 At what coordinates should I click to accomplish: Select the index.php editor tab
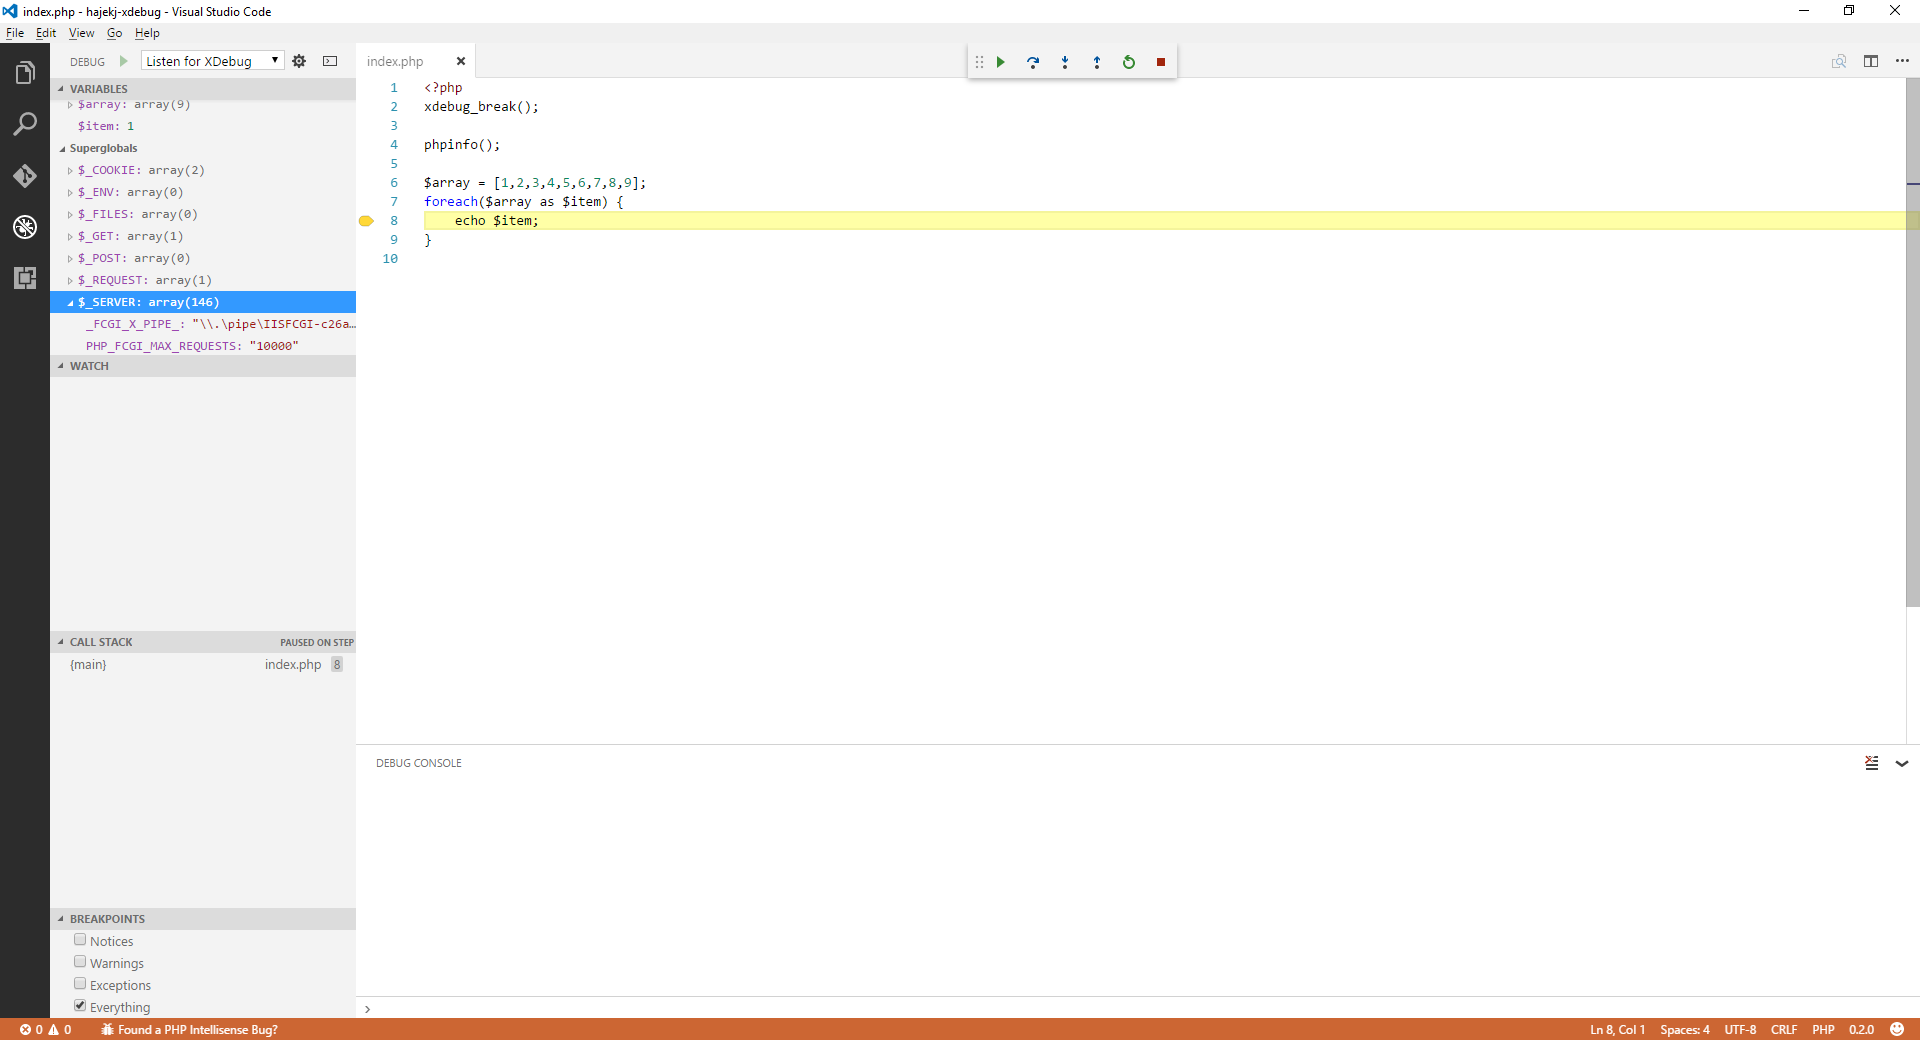click(395, 62)
